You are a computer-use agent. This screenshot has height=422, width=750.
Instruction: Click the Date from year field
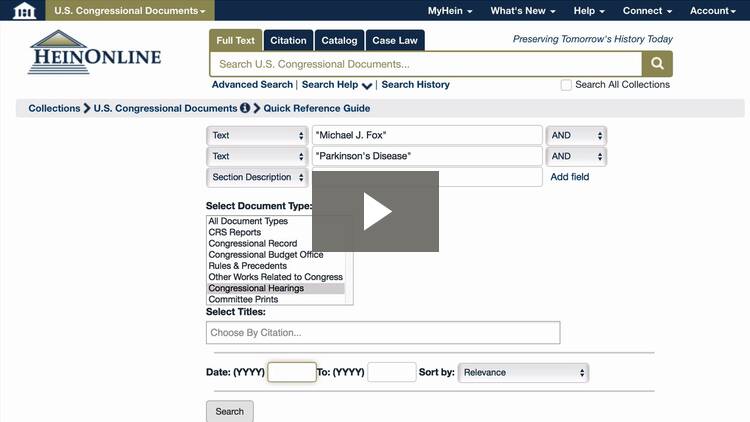(292, 372)
